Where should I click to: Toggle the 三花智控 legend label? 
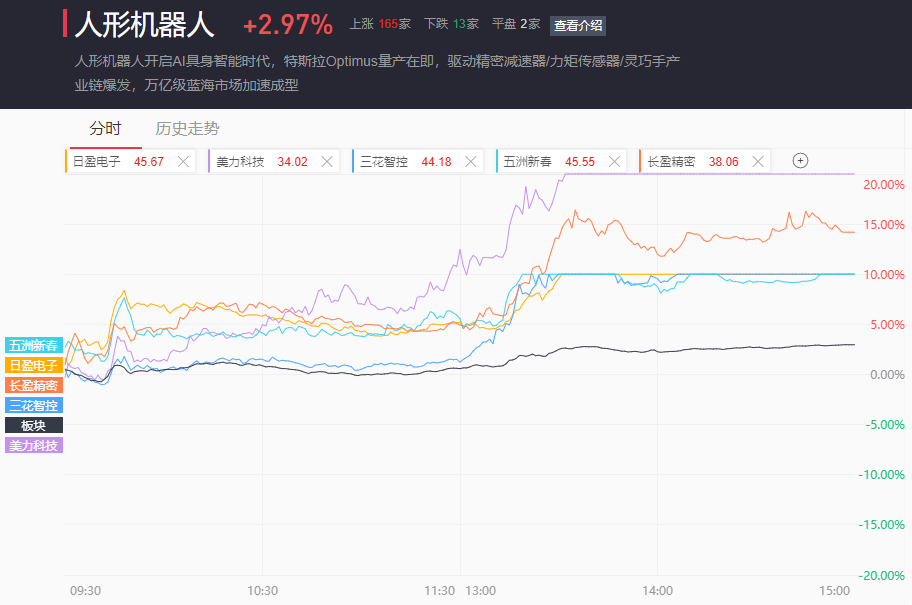coord(34,405)
